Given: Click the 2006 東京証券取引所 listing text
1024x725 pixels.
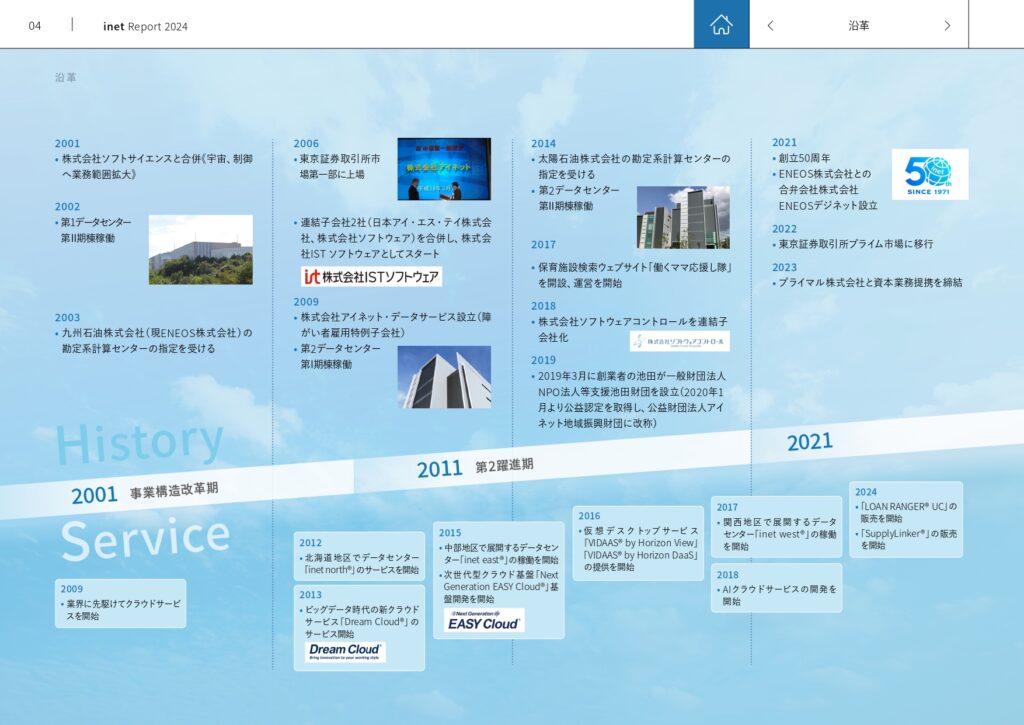Looking at the screenshot, I should click(x=337, y=167).
